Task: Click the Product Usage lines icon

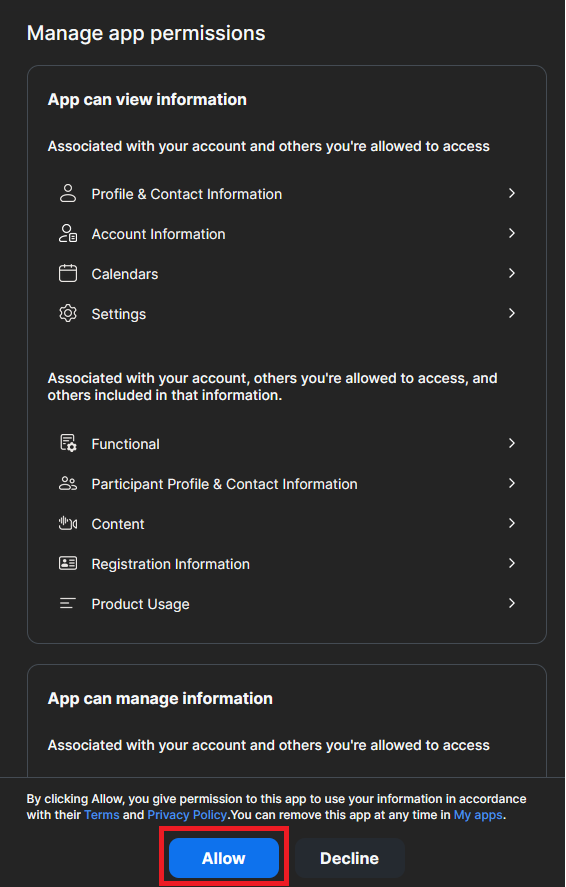Action: pos(67,604)
